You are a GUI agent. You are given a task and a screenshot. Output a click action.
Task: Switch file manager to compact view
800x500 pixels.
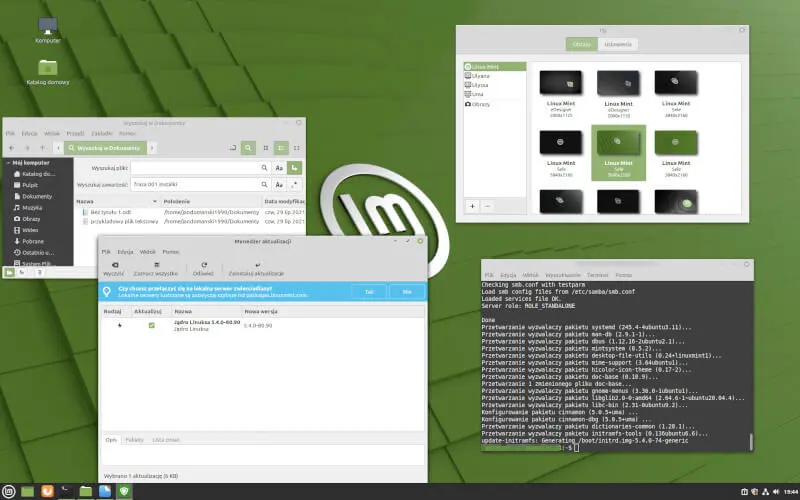296,148
